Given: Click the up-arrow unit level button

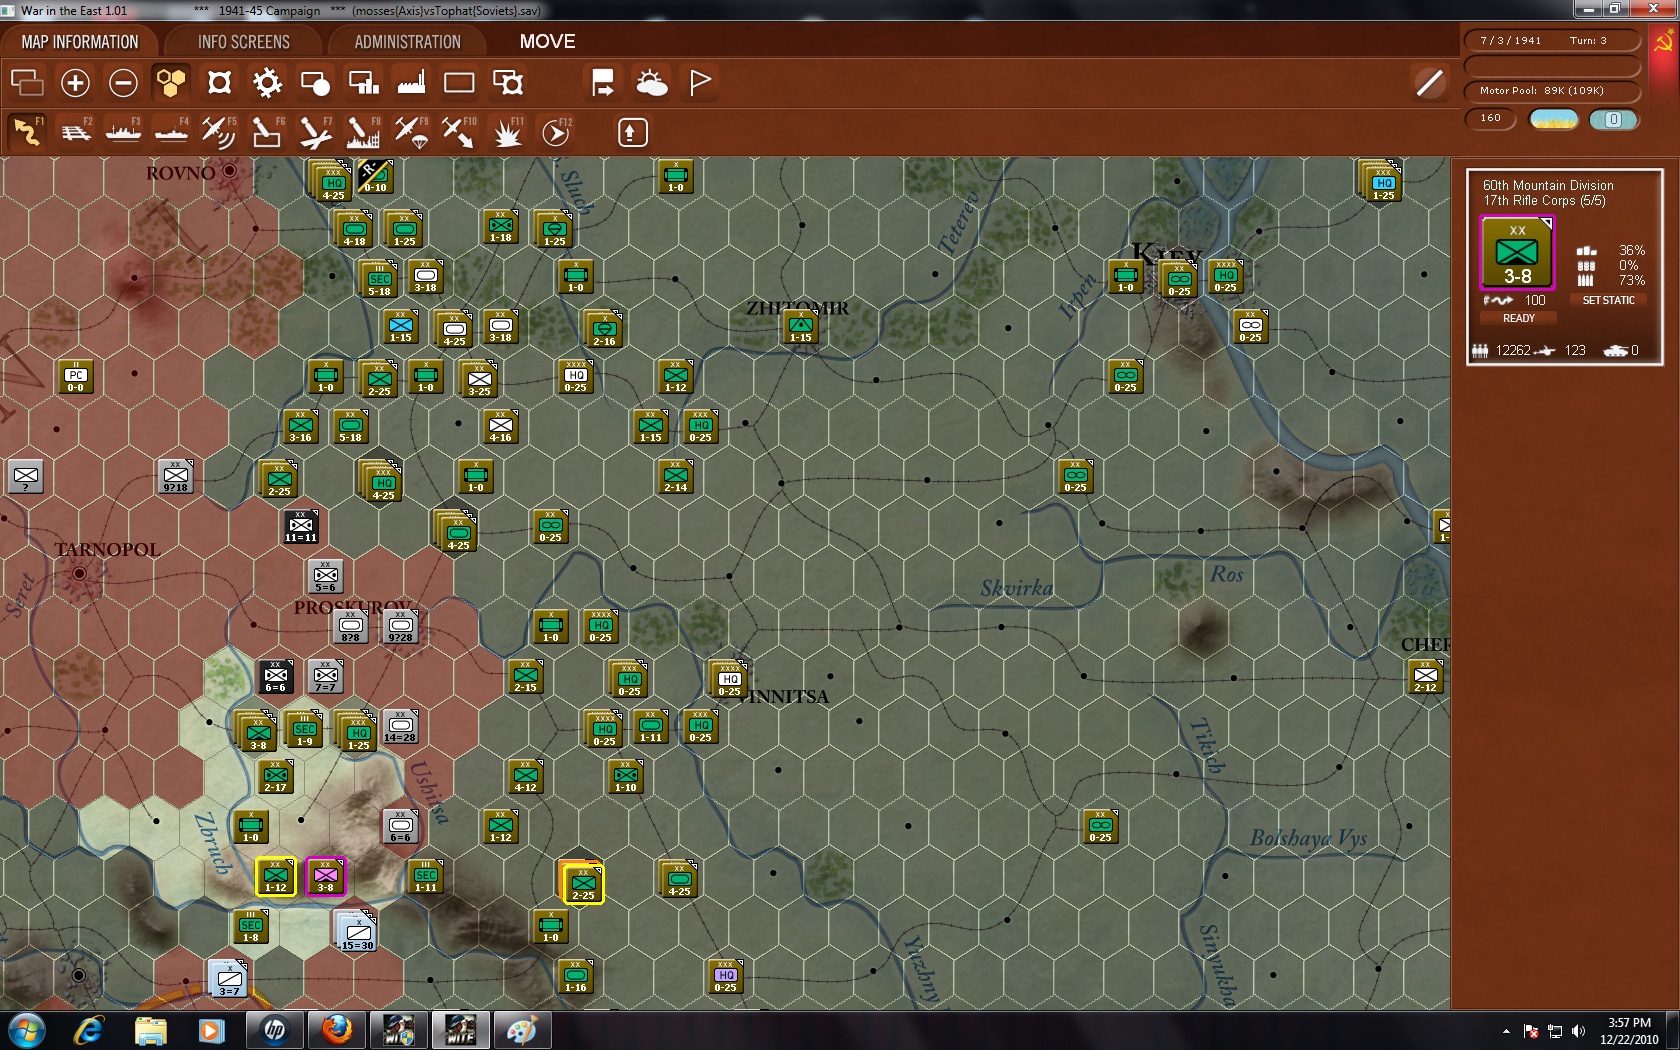Looking at the screenshot, I should pos(632,131).
